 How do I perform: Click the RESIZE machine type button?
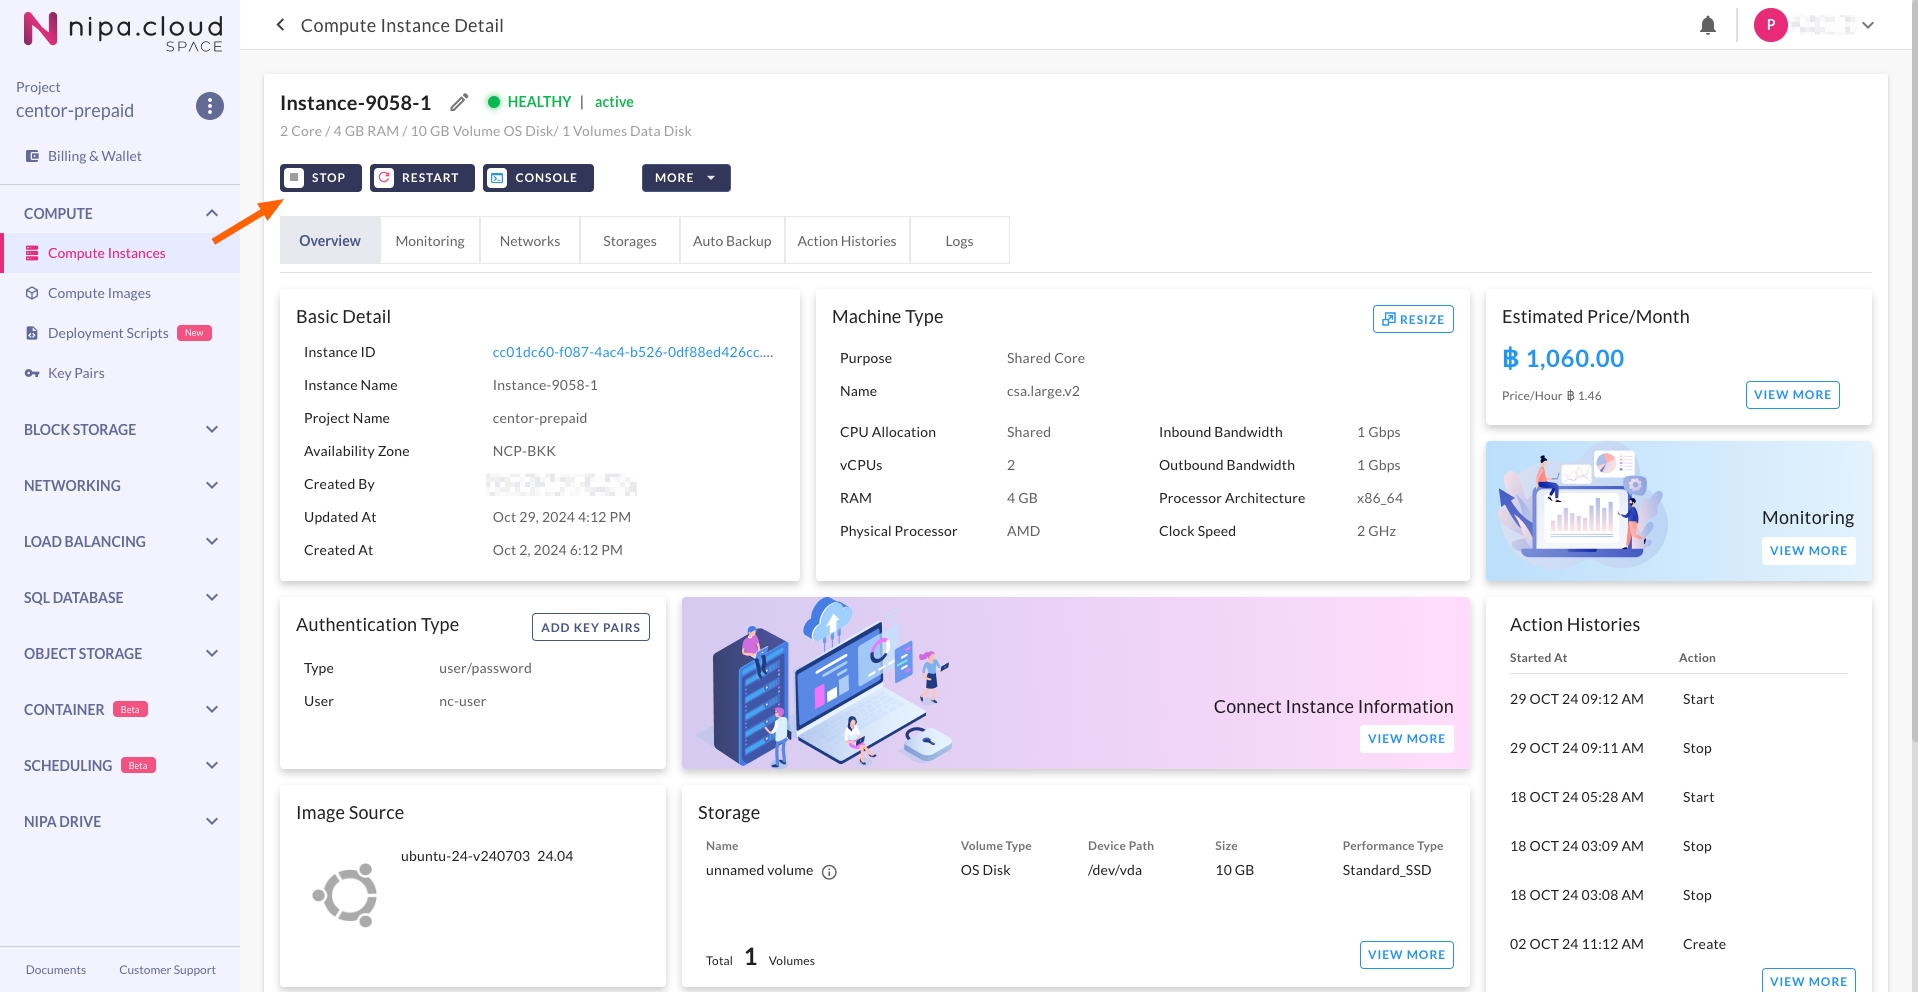coord(1412,319)
